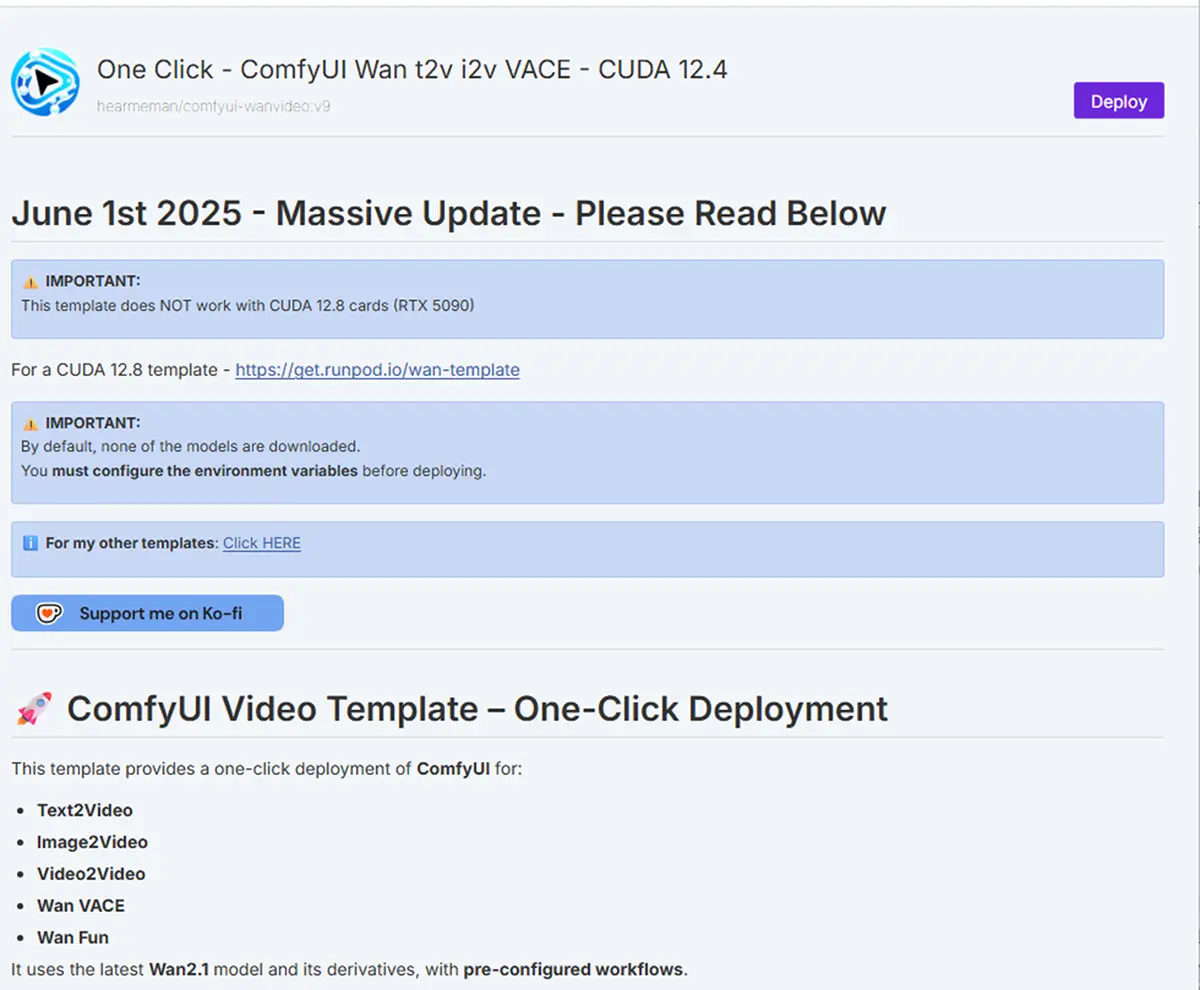The image size is (1200, 990).
Task: Click the CUDA 12.8 cards RTX 5090 warning text
Action: tap(248, 305)
